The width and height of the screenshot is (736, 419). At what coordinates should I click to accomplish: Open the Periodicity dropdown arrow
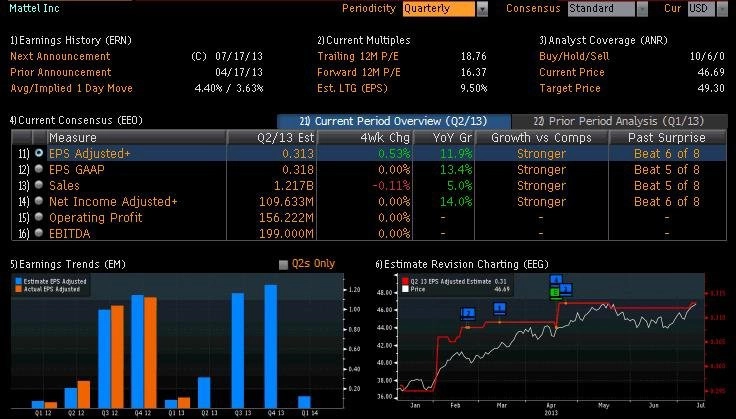482,8
